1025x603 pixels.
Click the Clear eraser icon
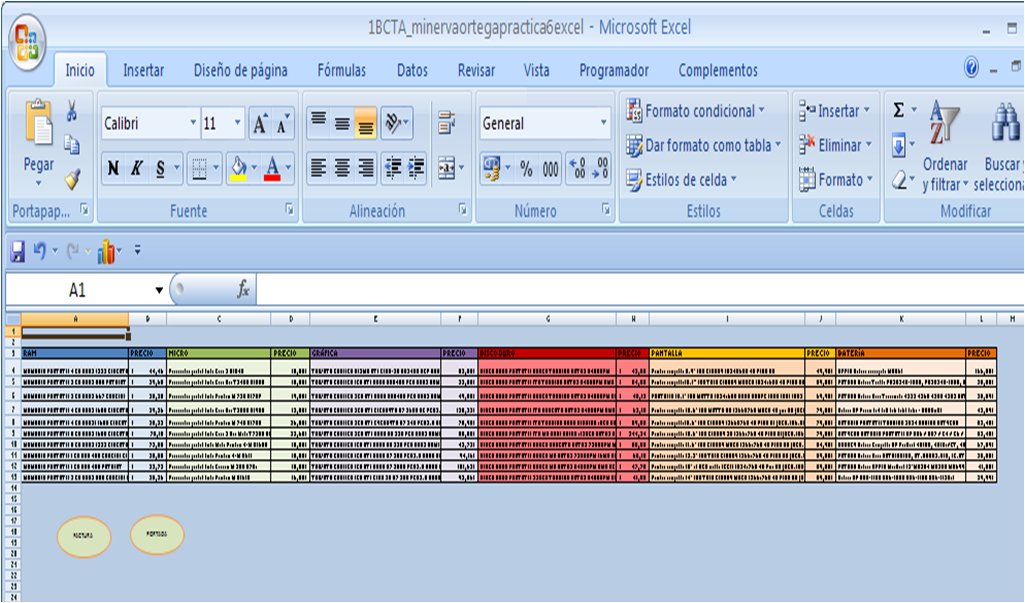[x=899, y=179]
